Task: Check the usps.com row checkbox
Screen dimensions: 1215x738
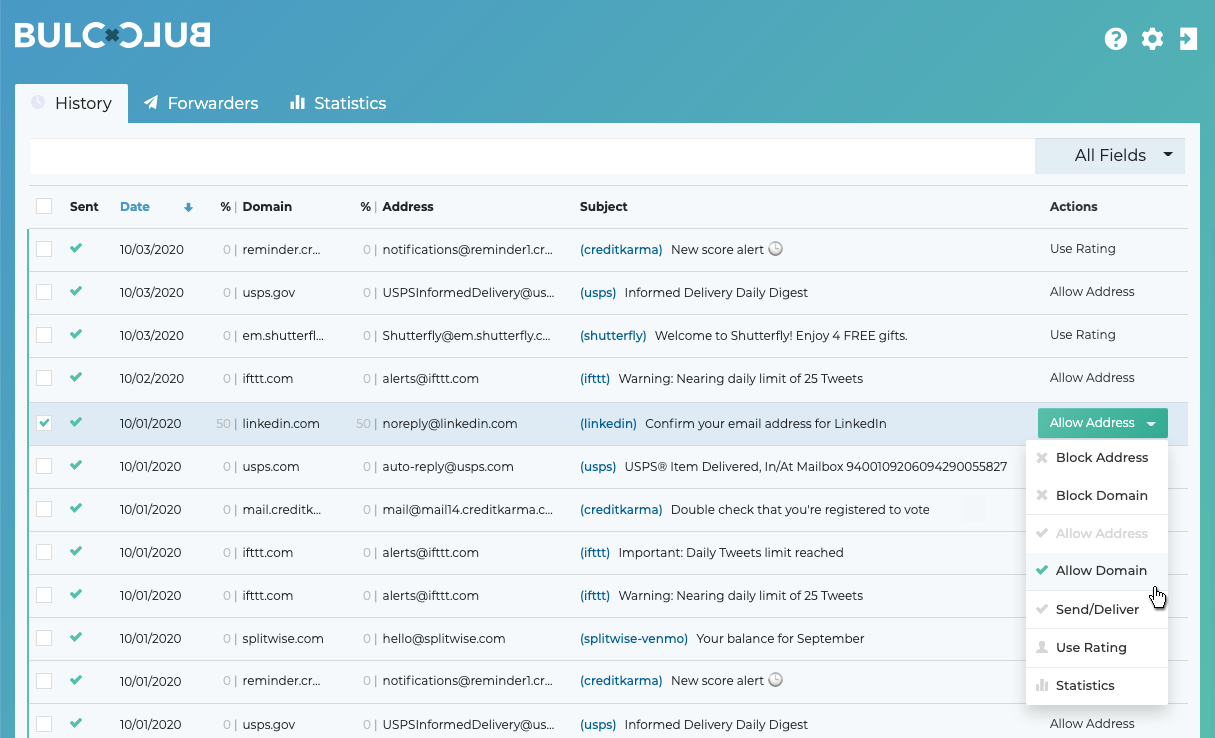Action: pyautogui.click(x=44, y=466)
